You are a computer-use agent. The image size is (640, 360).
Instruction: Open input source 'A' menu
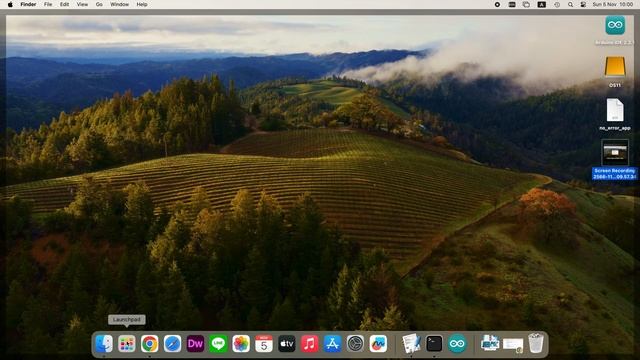click(x=542, y=4)
